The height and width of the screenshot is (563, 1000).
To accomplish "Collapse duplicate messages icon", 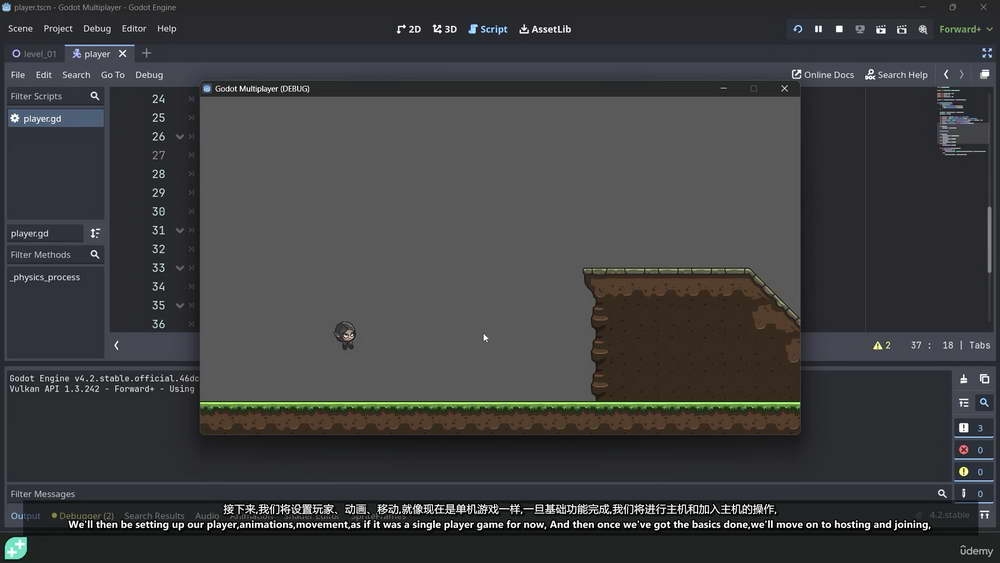I will pos(964,403).
